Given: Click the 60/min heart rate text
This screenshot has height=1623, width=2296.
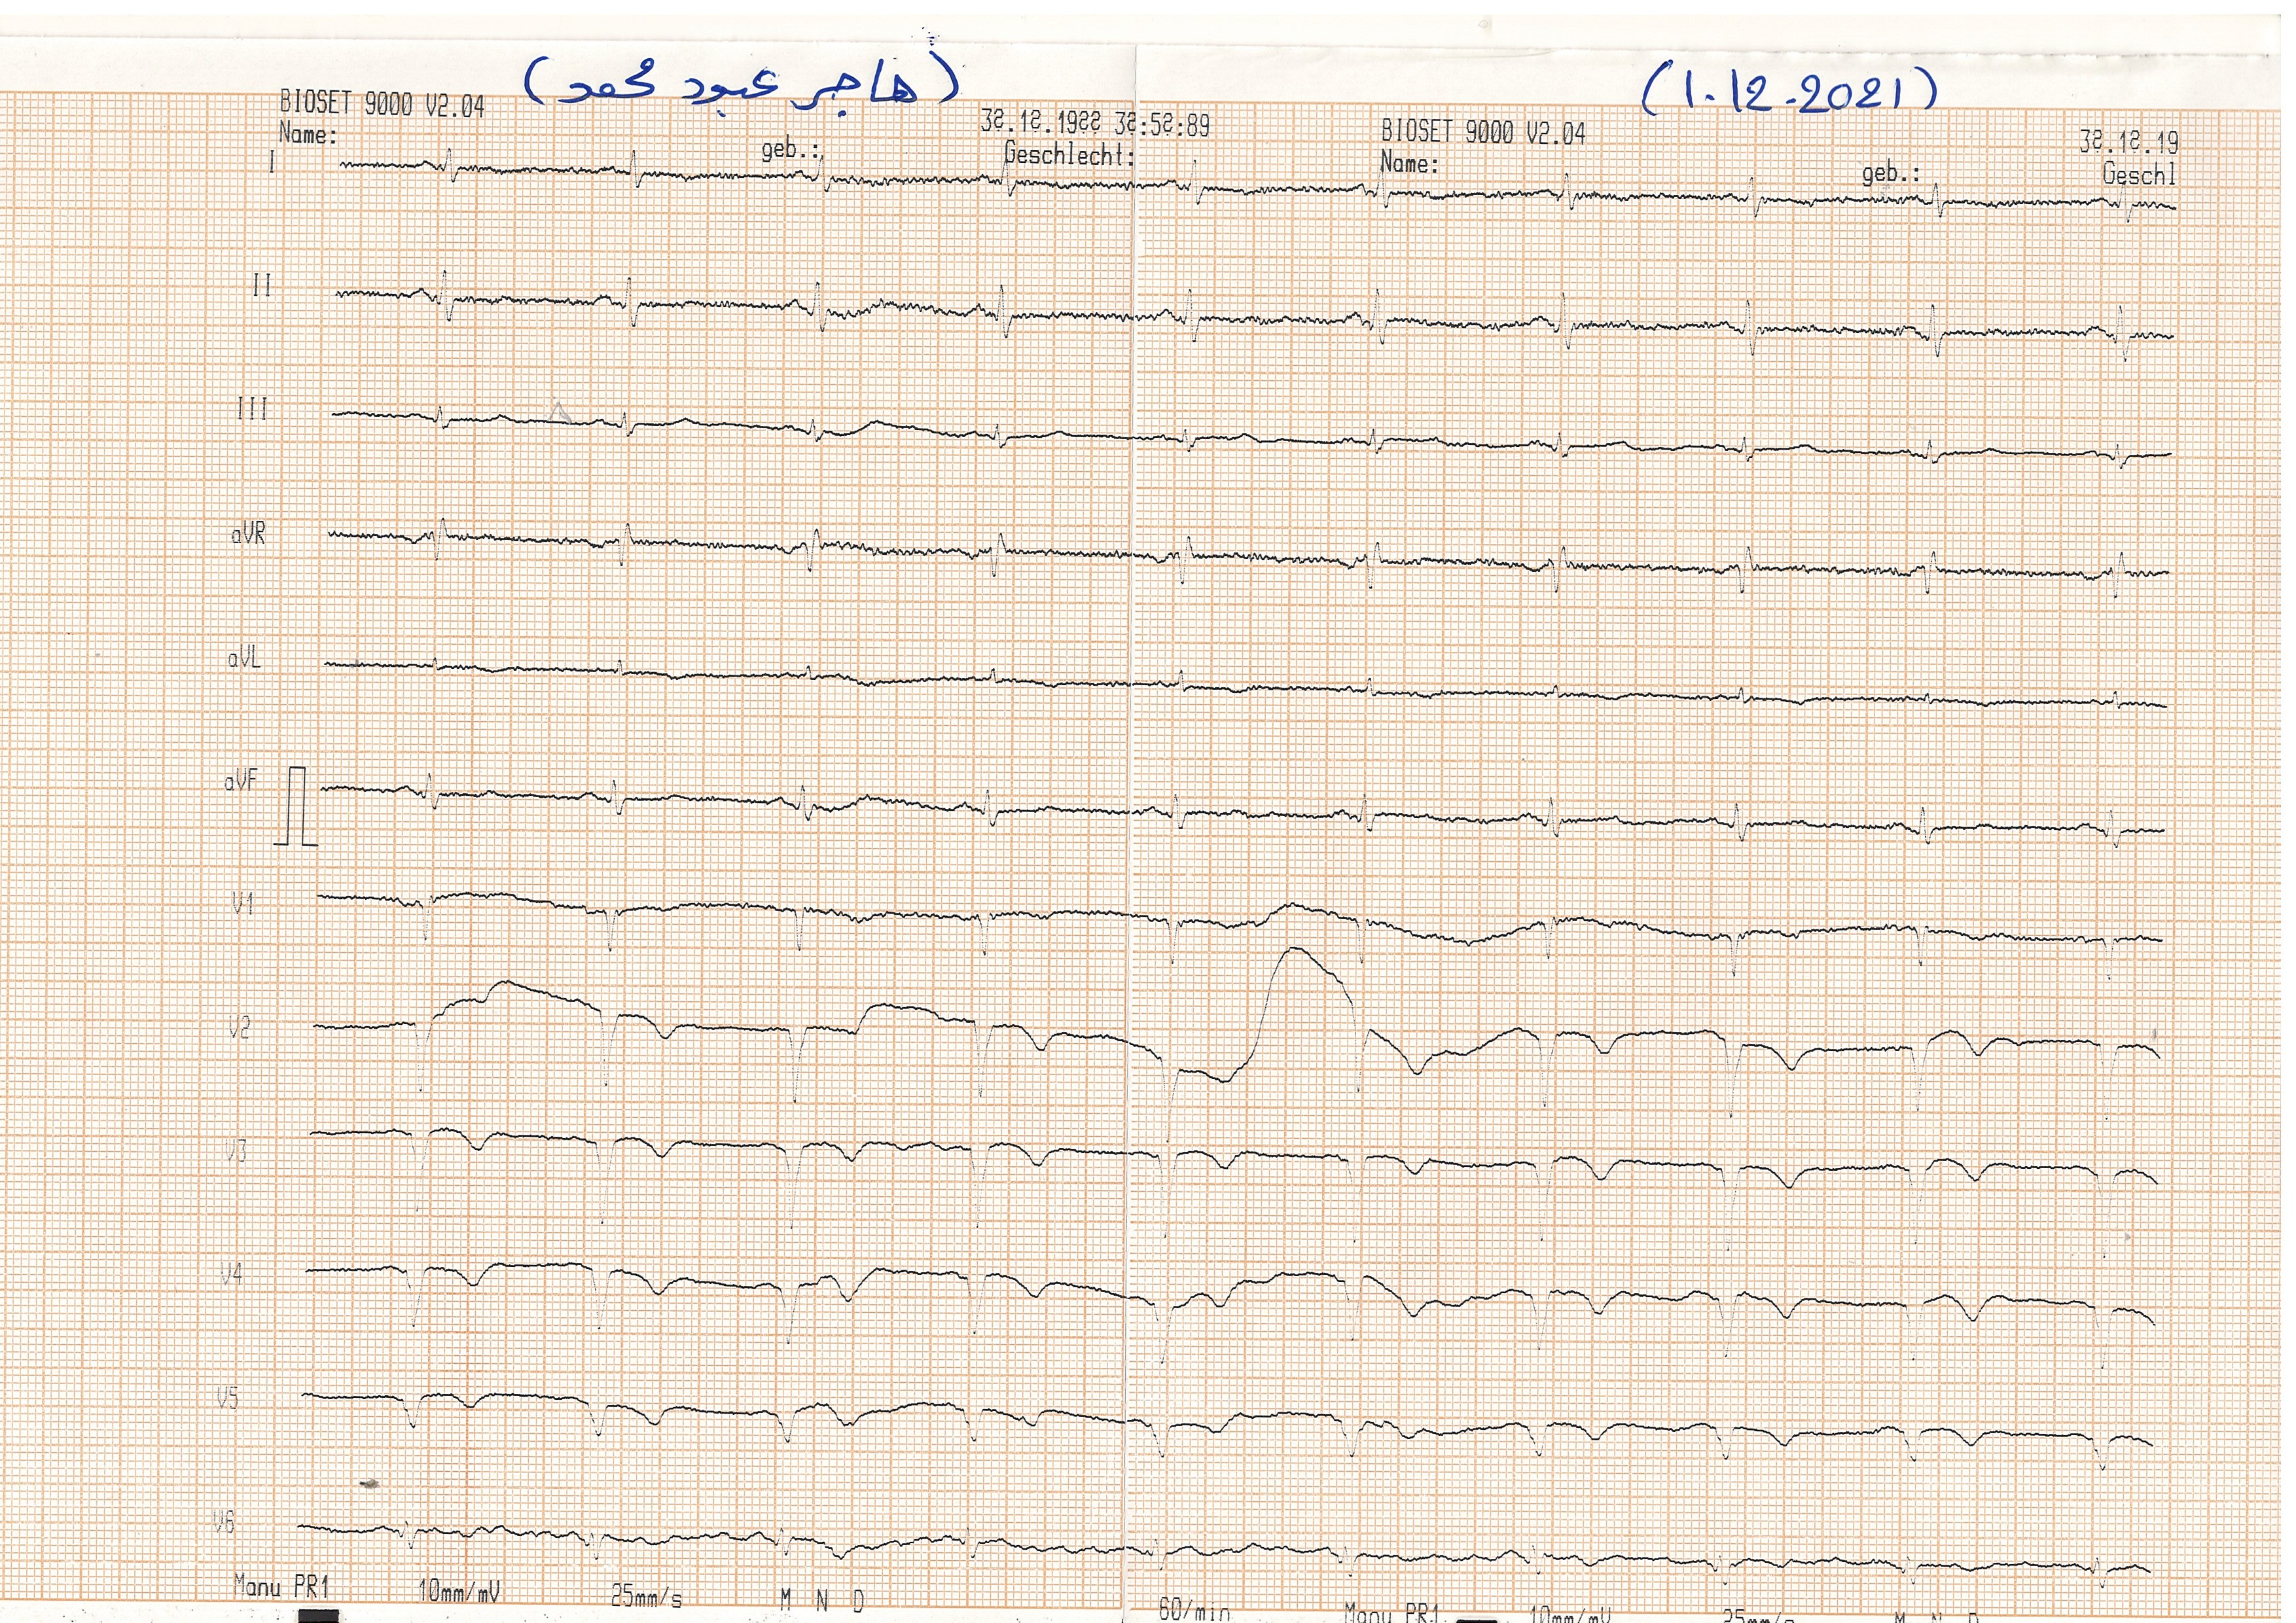Looking at the screenshot, I should tap(1194, 1609).
